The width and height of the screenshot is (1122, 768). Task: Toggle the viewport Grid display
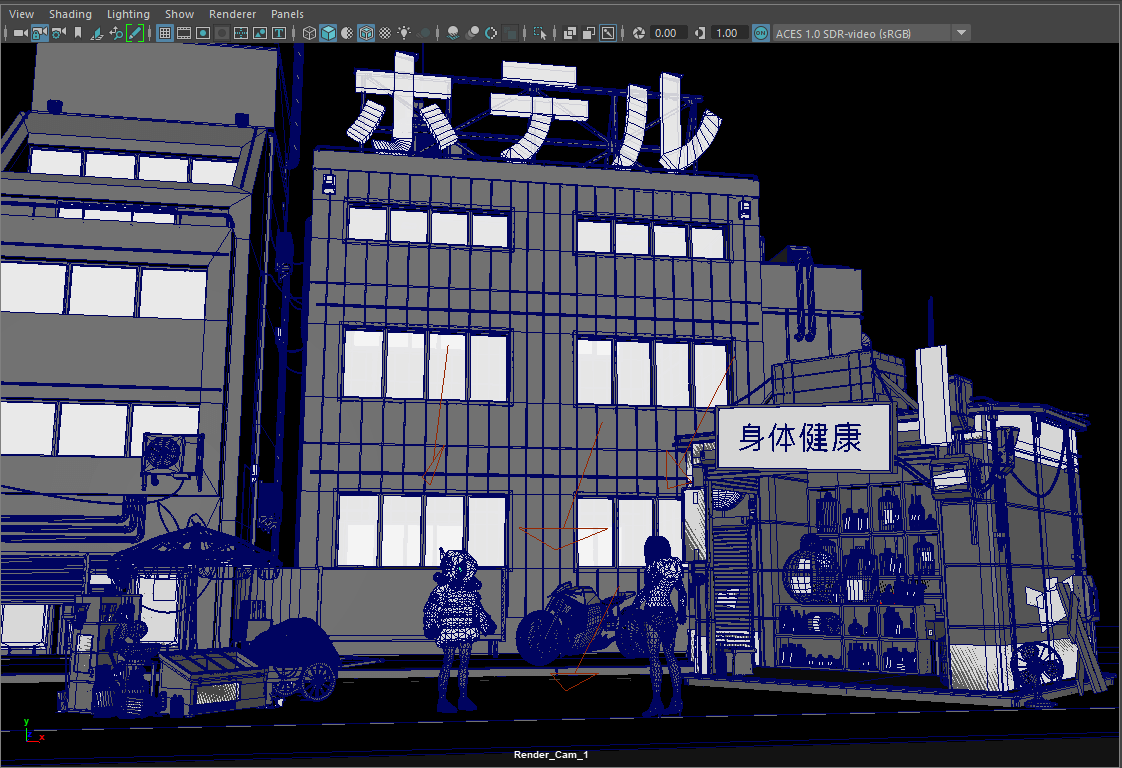[x=165, y=33]
